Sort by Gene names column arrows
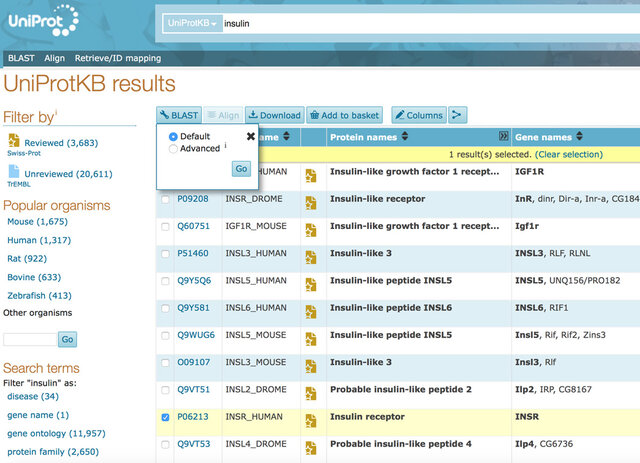 coord(579,136)
